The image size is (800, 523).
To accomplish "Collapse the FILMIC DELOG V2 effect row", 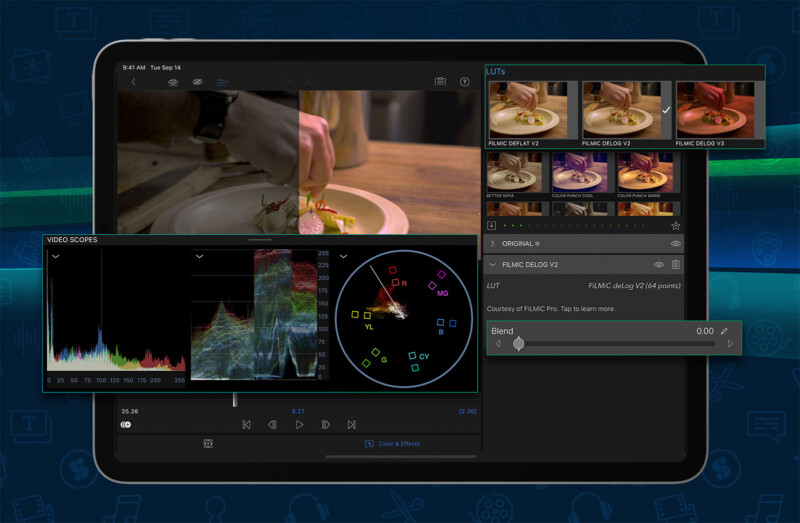I will (x=492, y=264).
